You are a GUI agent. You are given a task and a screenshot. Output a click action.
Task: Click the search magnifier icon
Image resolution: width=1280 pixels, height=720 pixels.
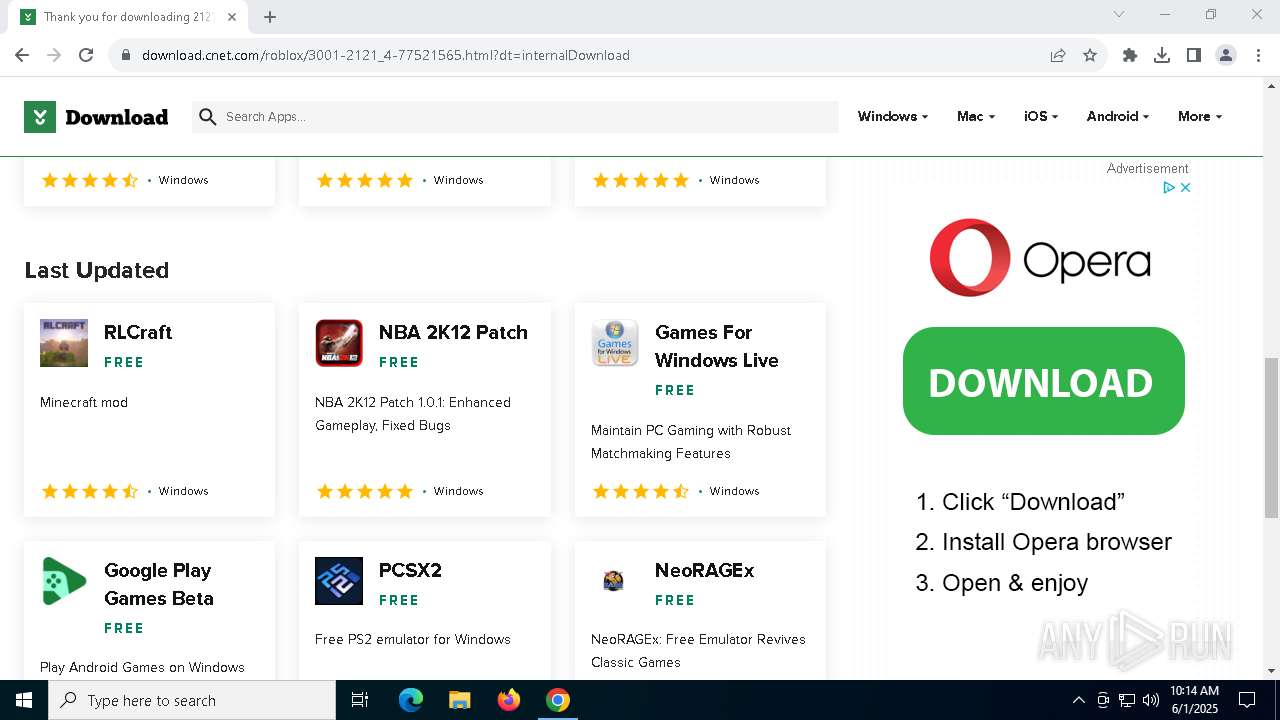(x=208, y=117)
